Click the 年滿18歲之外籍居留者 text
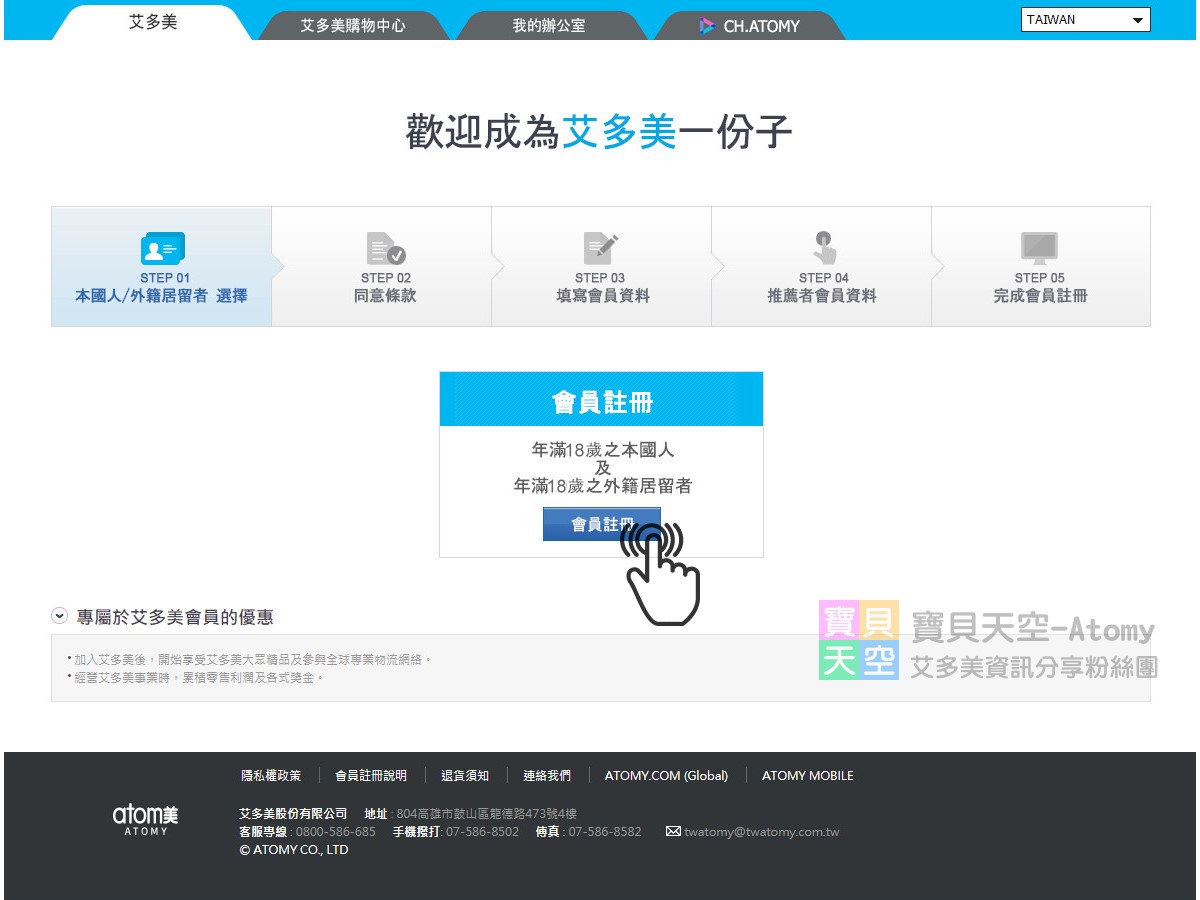This screenshot has height=900, width=1200. pos(603,486)
